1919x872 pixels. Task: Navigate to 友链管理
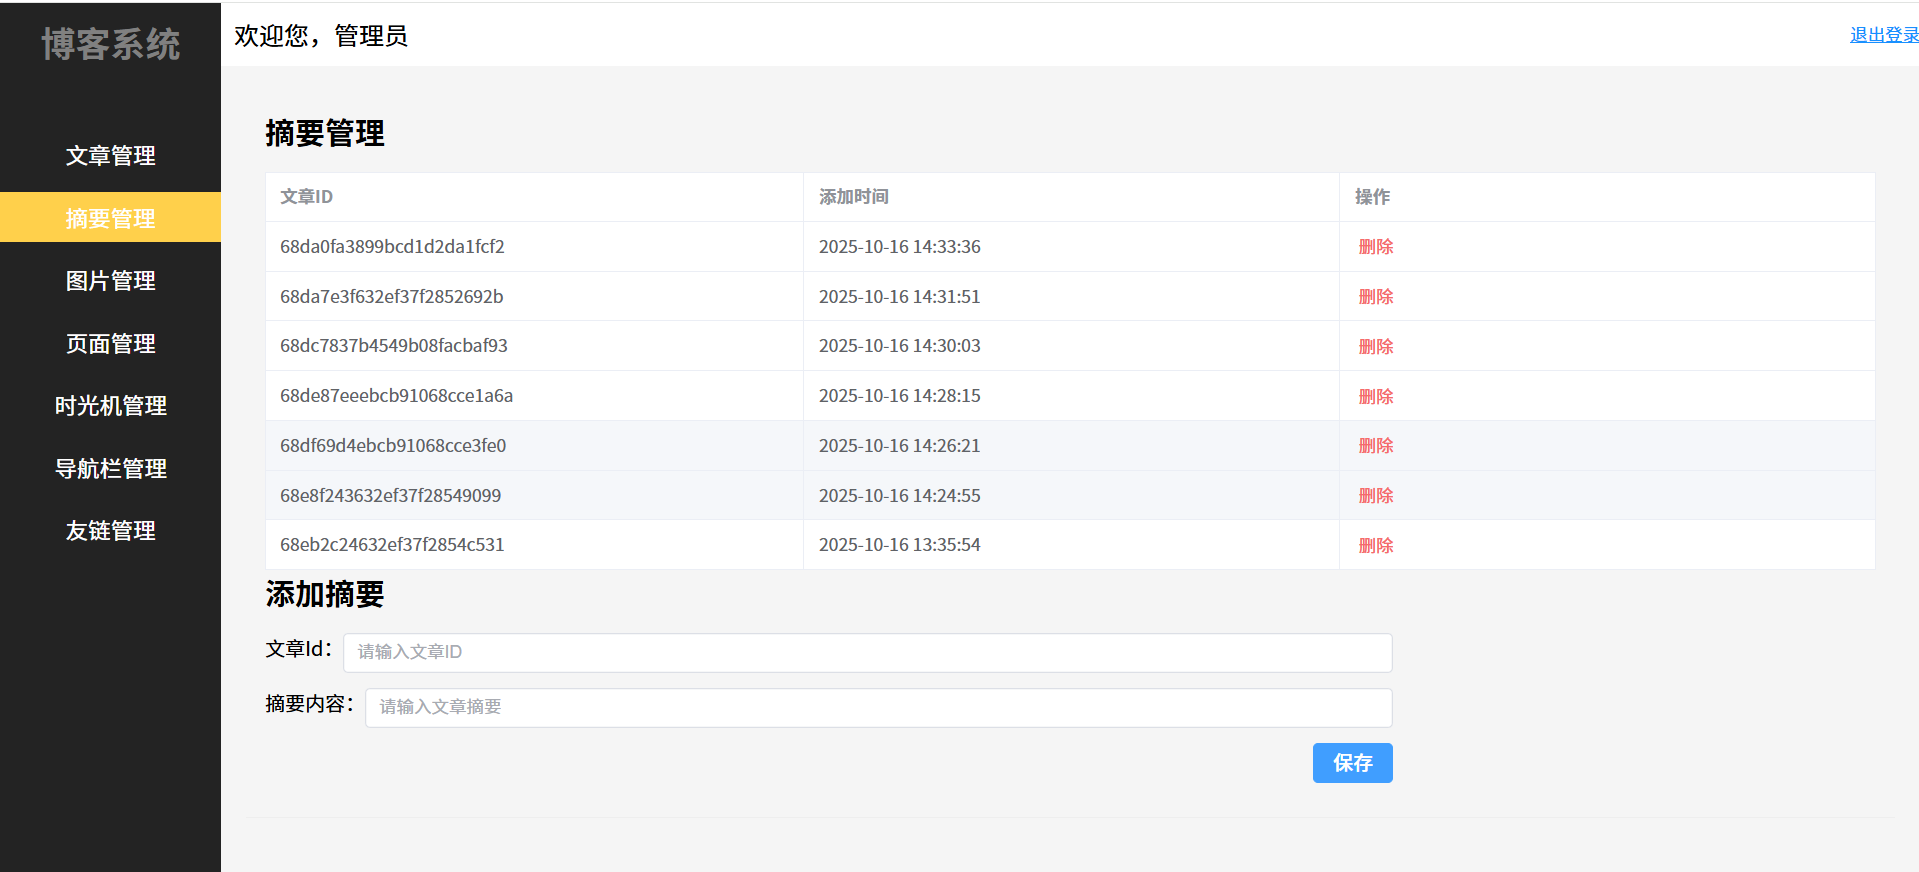click(x=110, y=531)
